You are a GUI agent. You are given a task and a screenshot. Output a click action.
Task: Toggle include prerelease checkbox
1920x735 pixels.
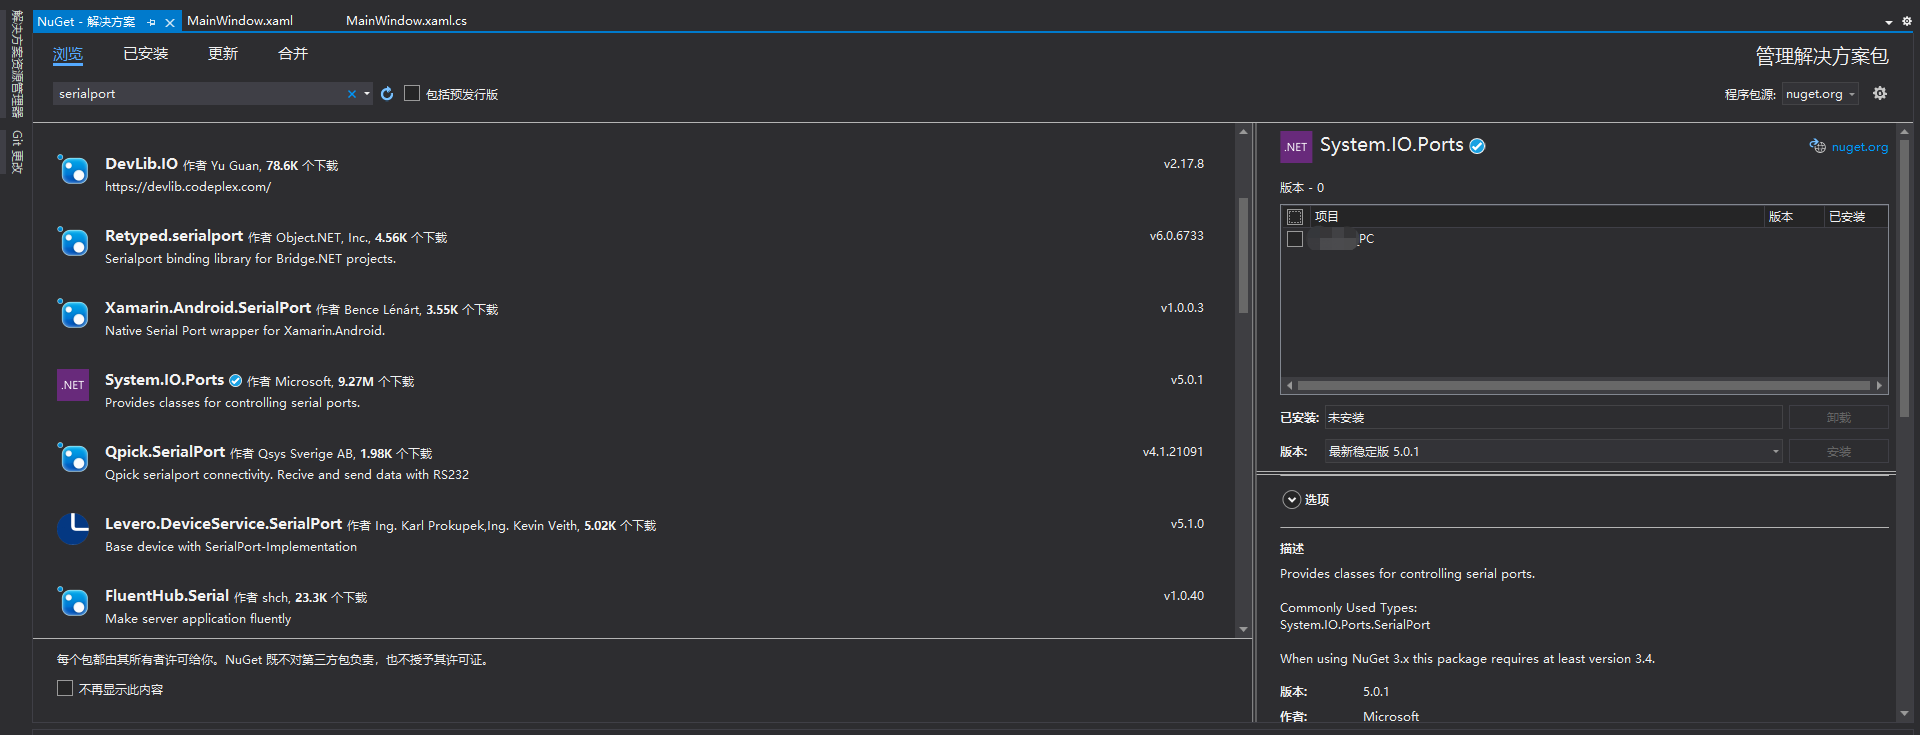pyautogui.click(x=412, y=93)
